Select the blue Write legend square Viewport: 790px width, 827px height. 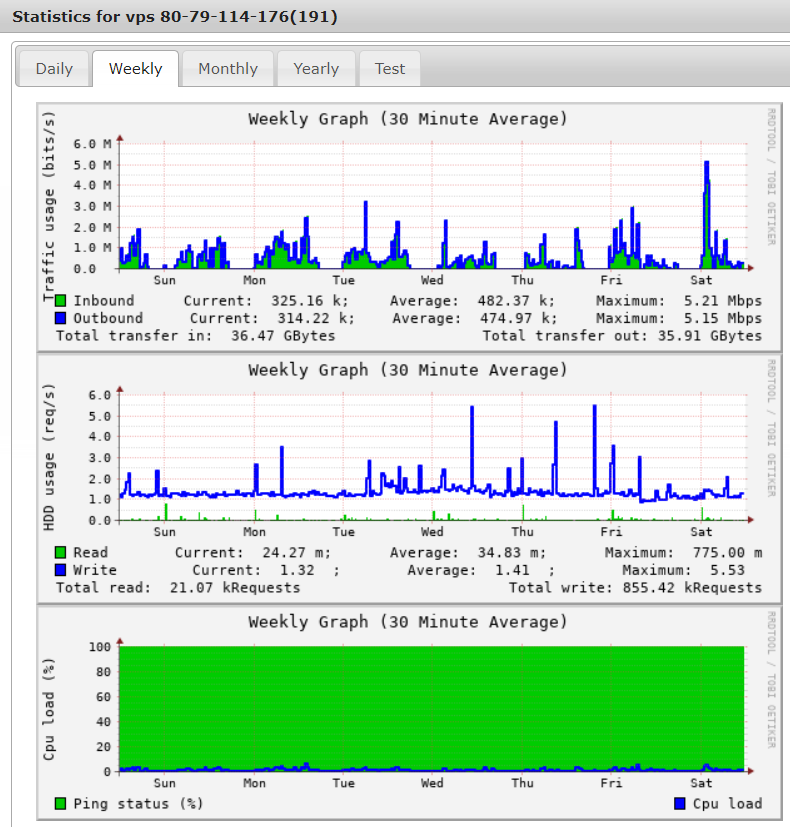coord(61,570)
